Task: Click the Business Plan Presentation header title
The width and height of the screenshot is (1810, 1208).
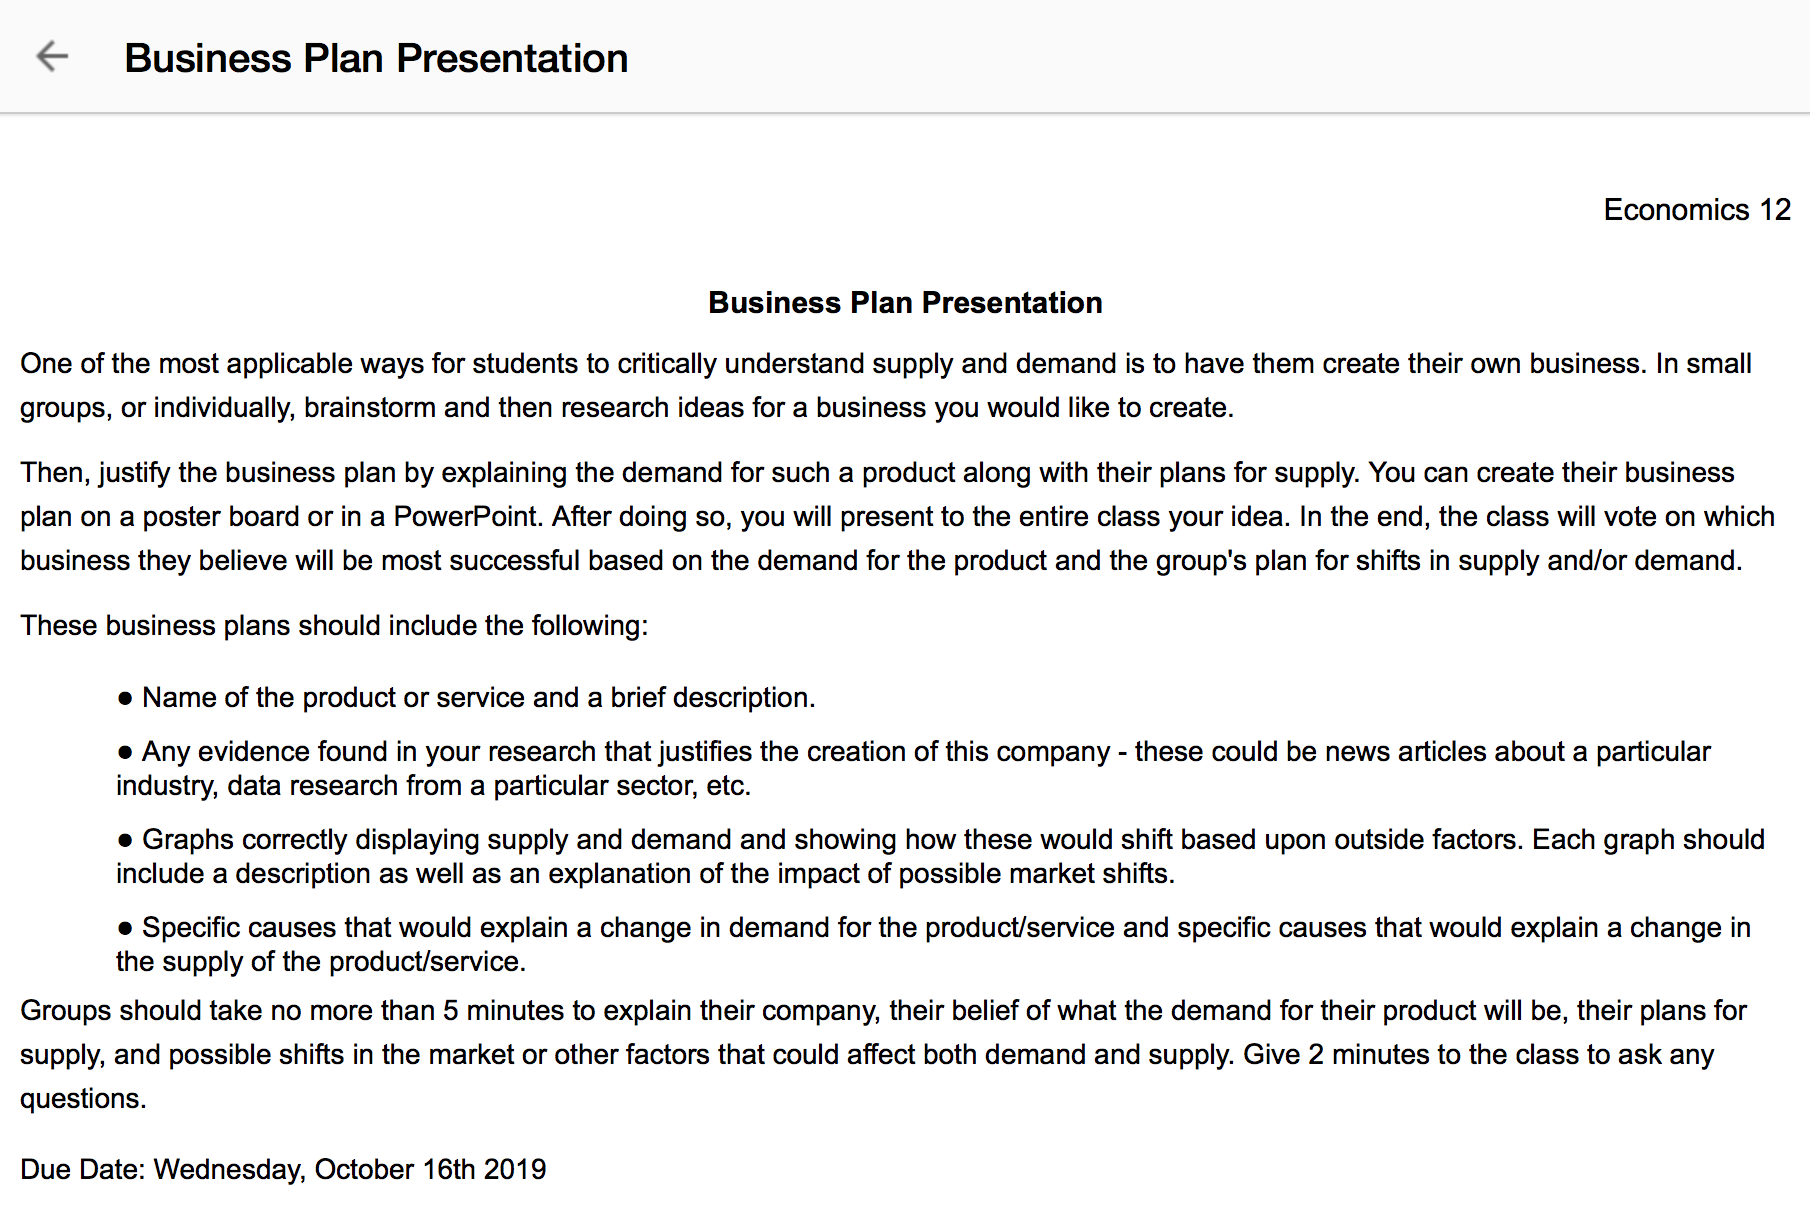Action: pos(376,58)
